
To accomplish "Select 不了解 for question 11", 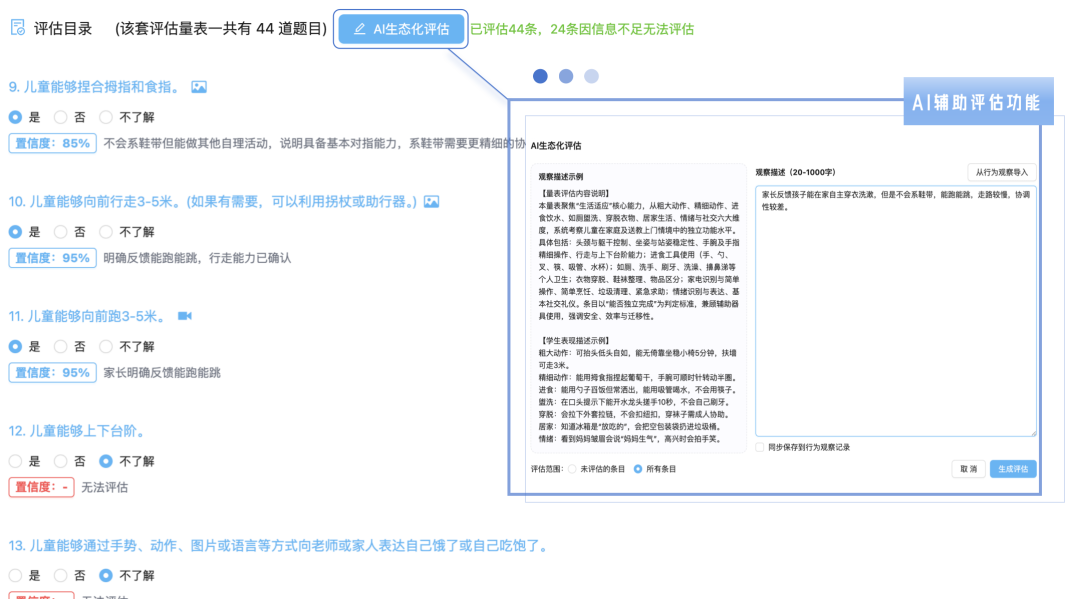I will tap(105, 346).
